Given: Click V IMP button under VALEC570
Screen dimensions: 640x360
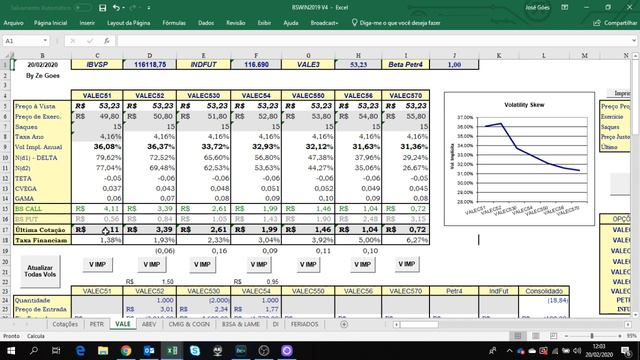Looking at the screenshot, I should [x=407, y=264].
